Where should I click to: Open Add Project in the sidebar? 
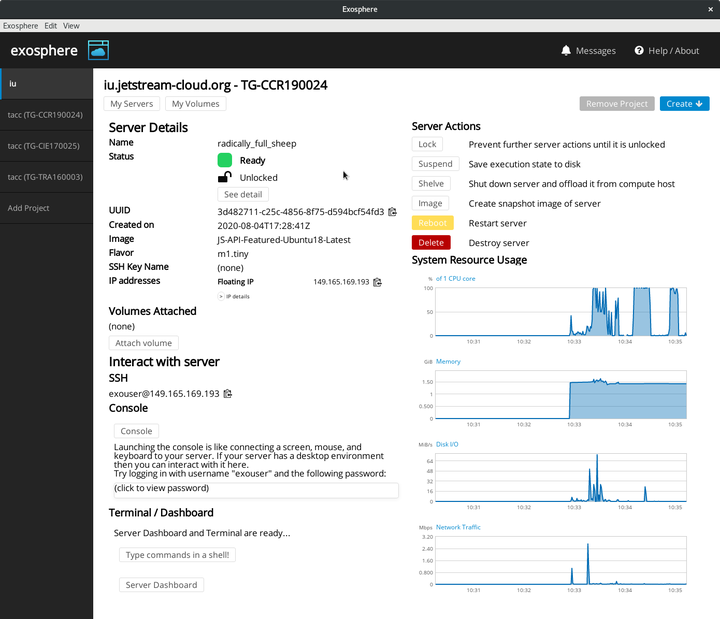[x=29, y=208]
